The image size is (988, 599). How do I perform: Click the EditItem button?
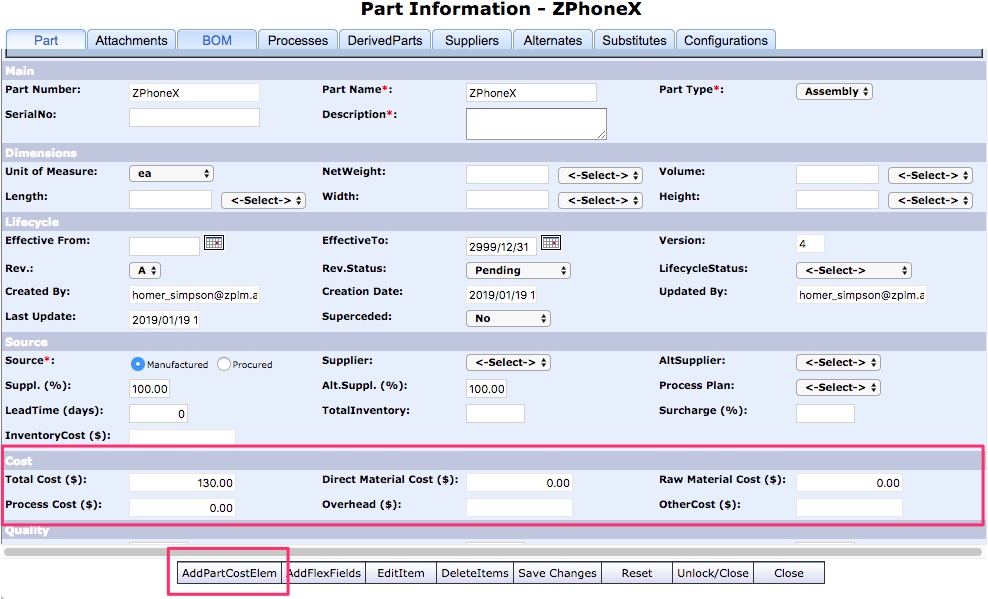tap(401, 573)
